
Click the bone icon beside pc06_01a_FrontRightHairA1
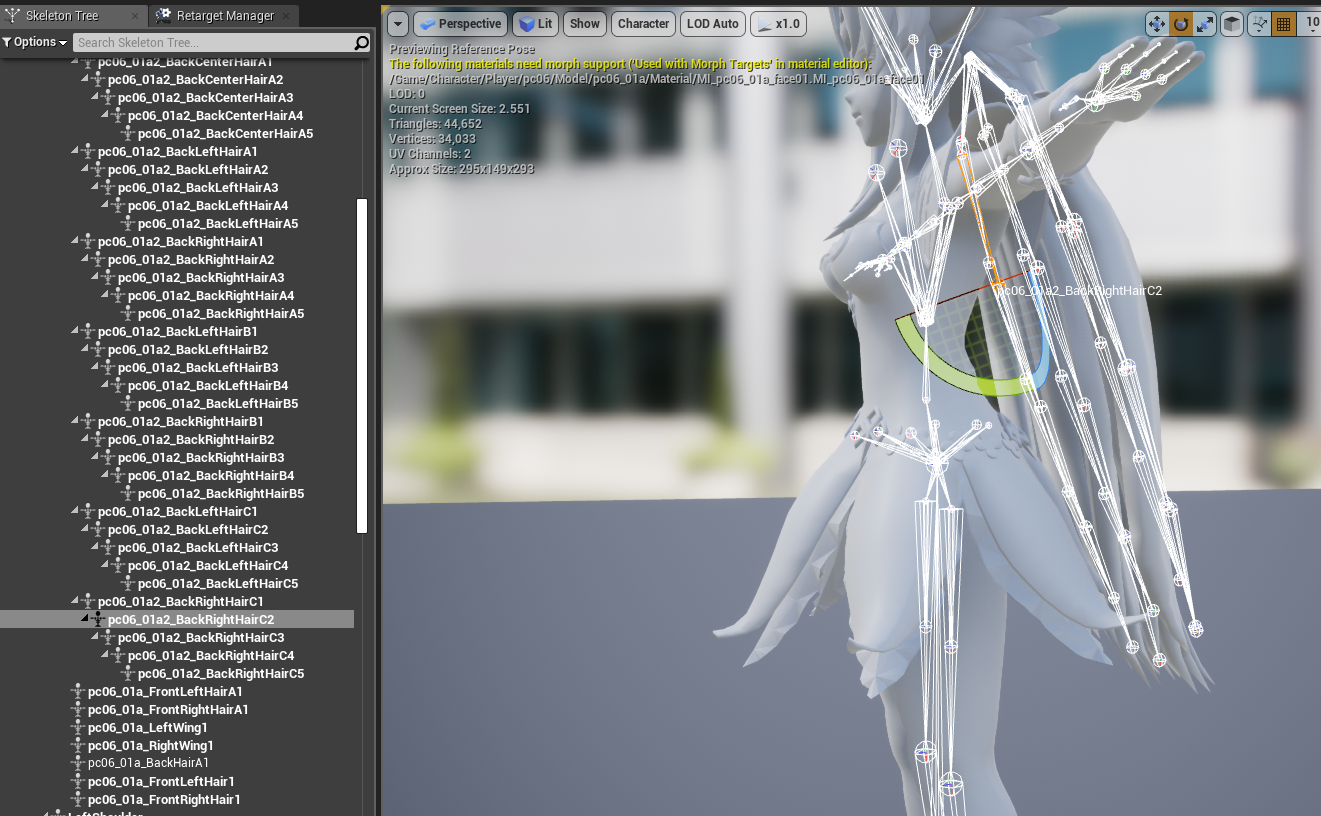(x=78, y=710)
